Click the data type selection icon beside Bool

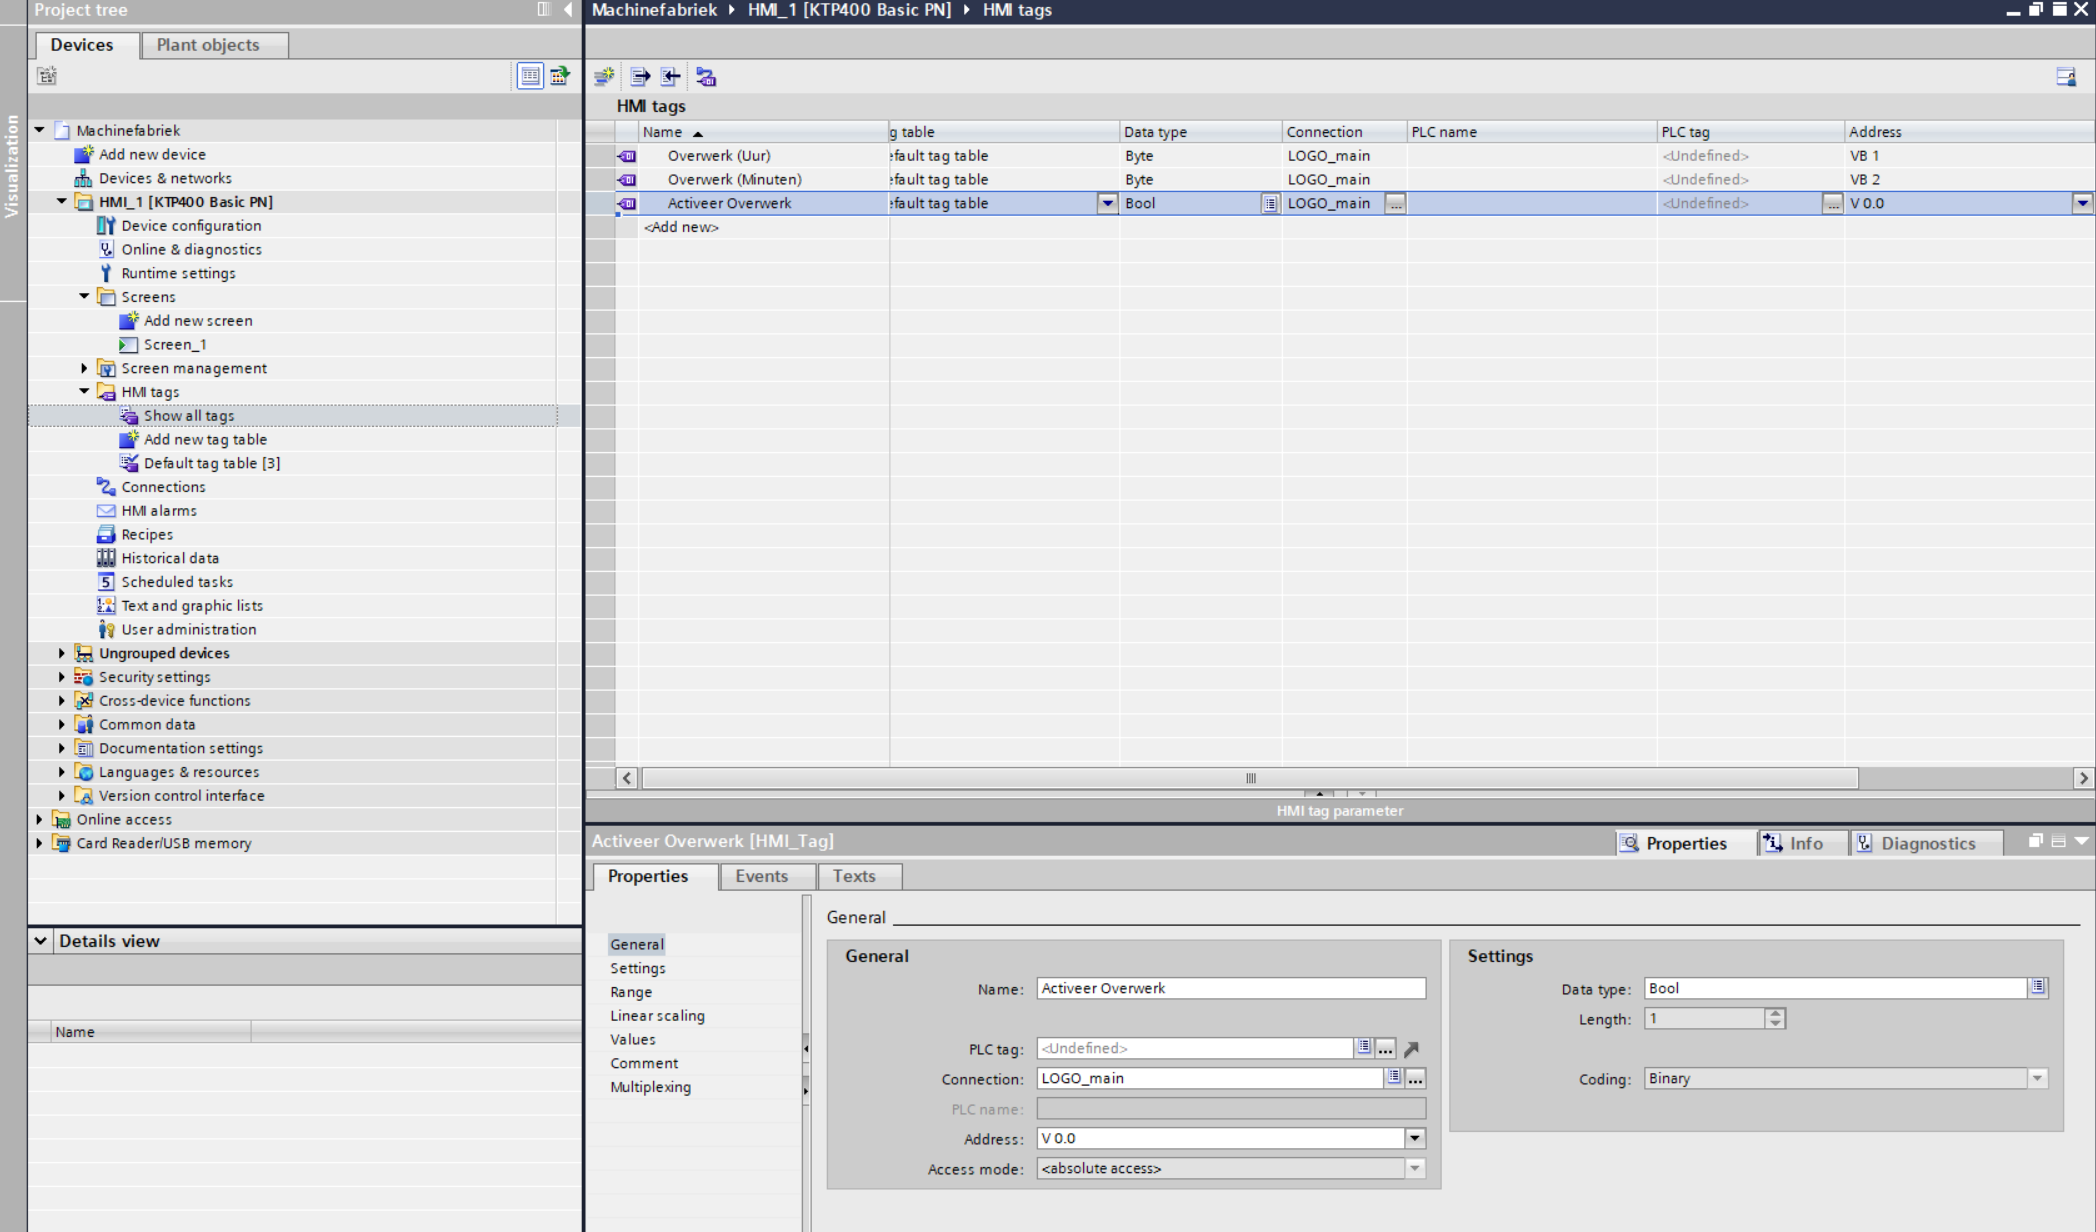[2037, 988]
